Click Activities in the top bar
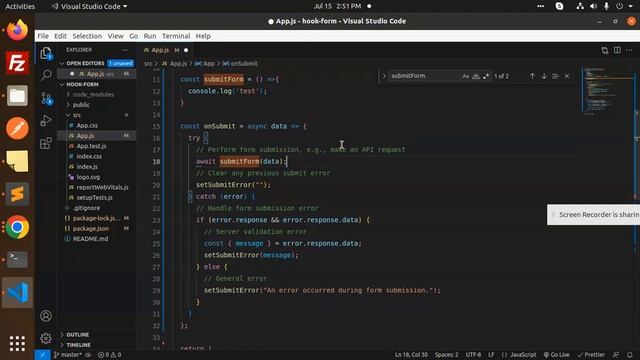 tap(20, 6)
